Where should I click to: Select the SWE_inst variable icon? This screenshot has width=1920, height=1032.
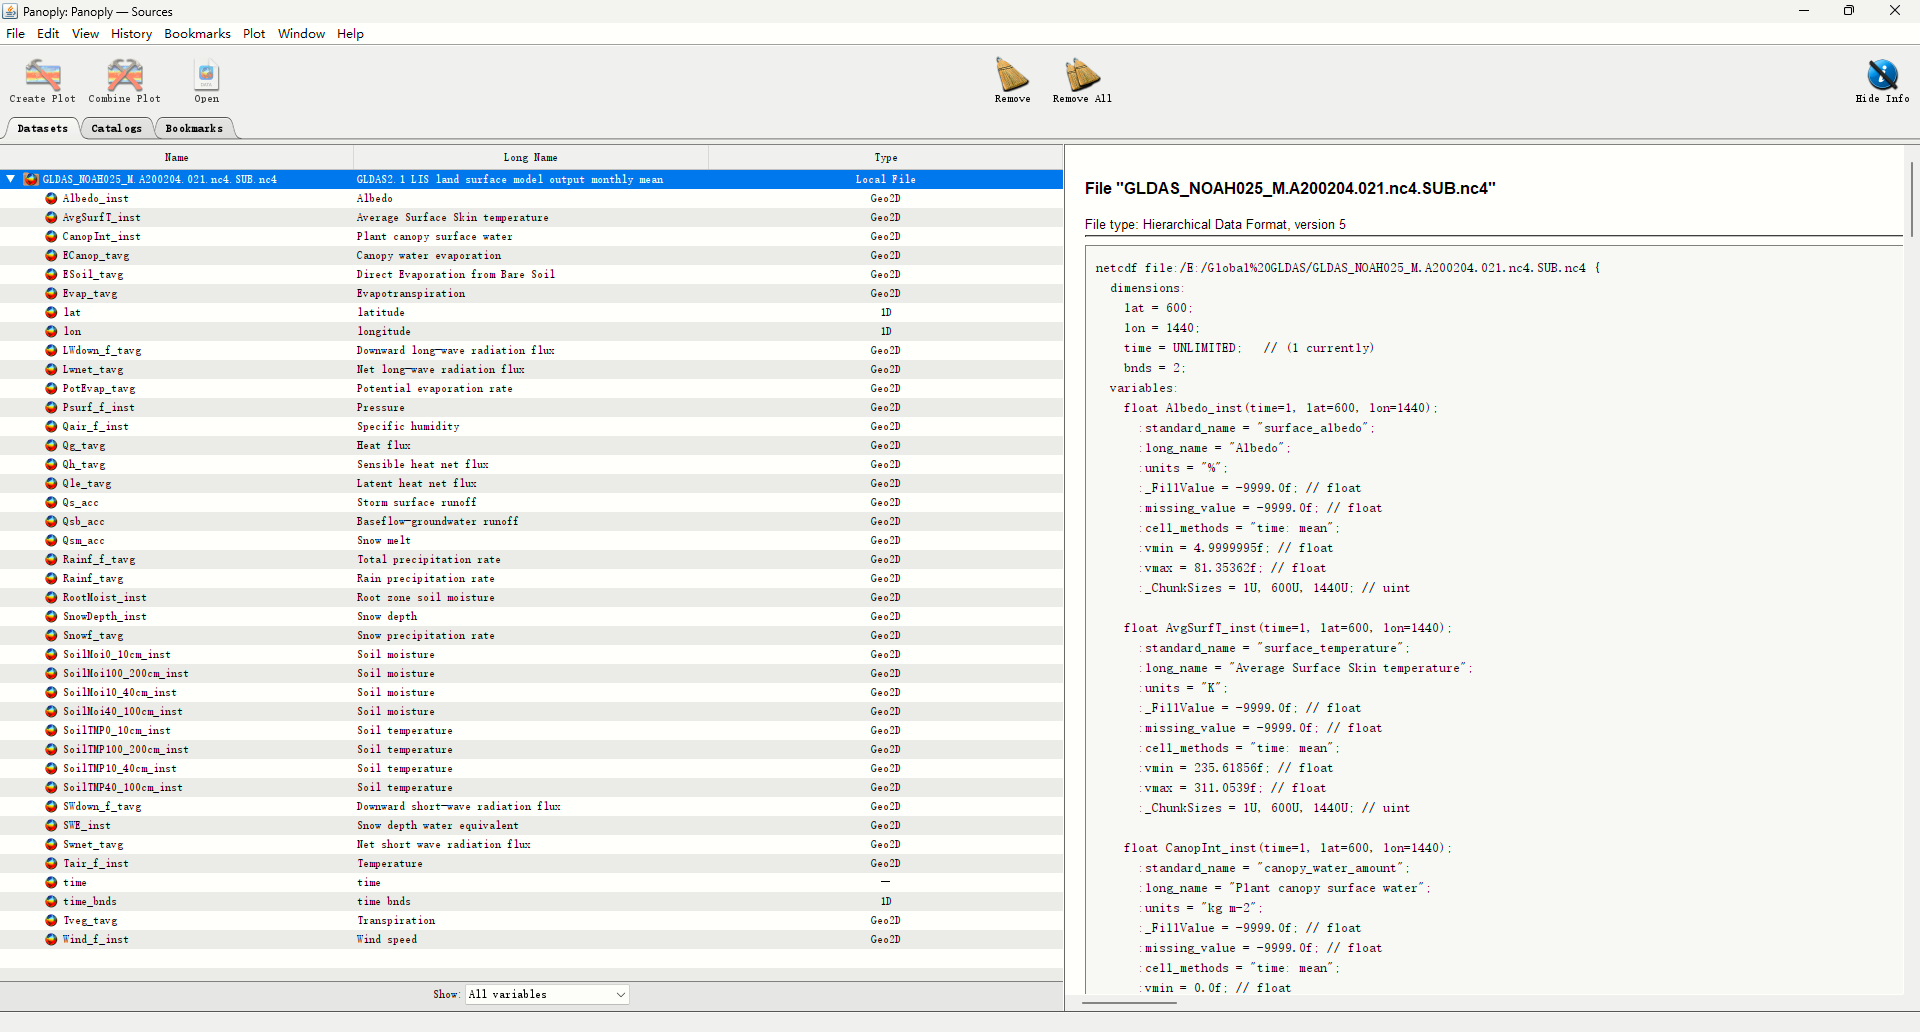coord(51,825)
